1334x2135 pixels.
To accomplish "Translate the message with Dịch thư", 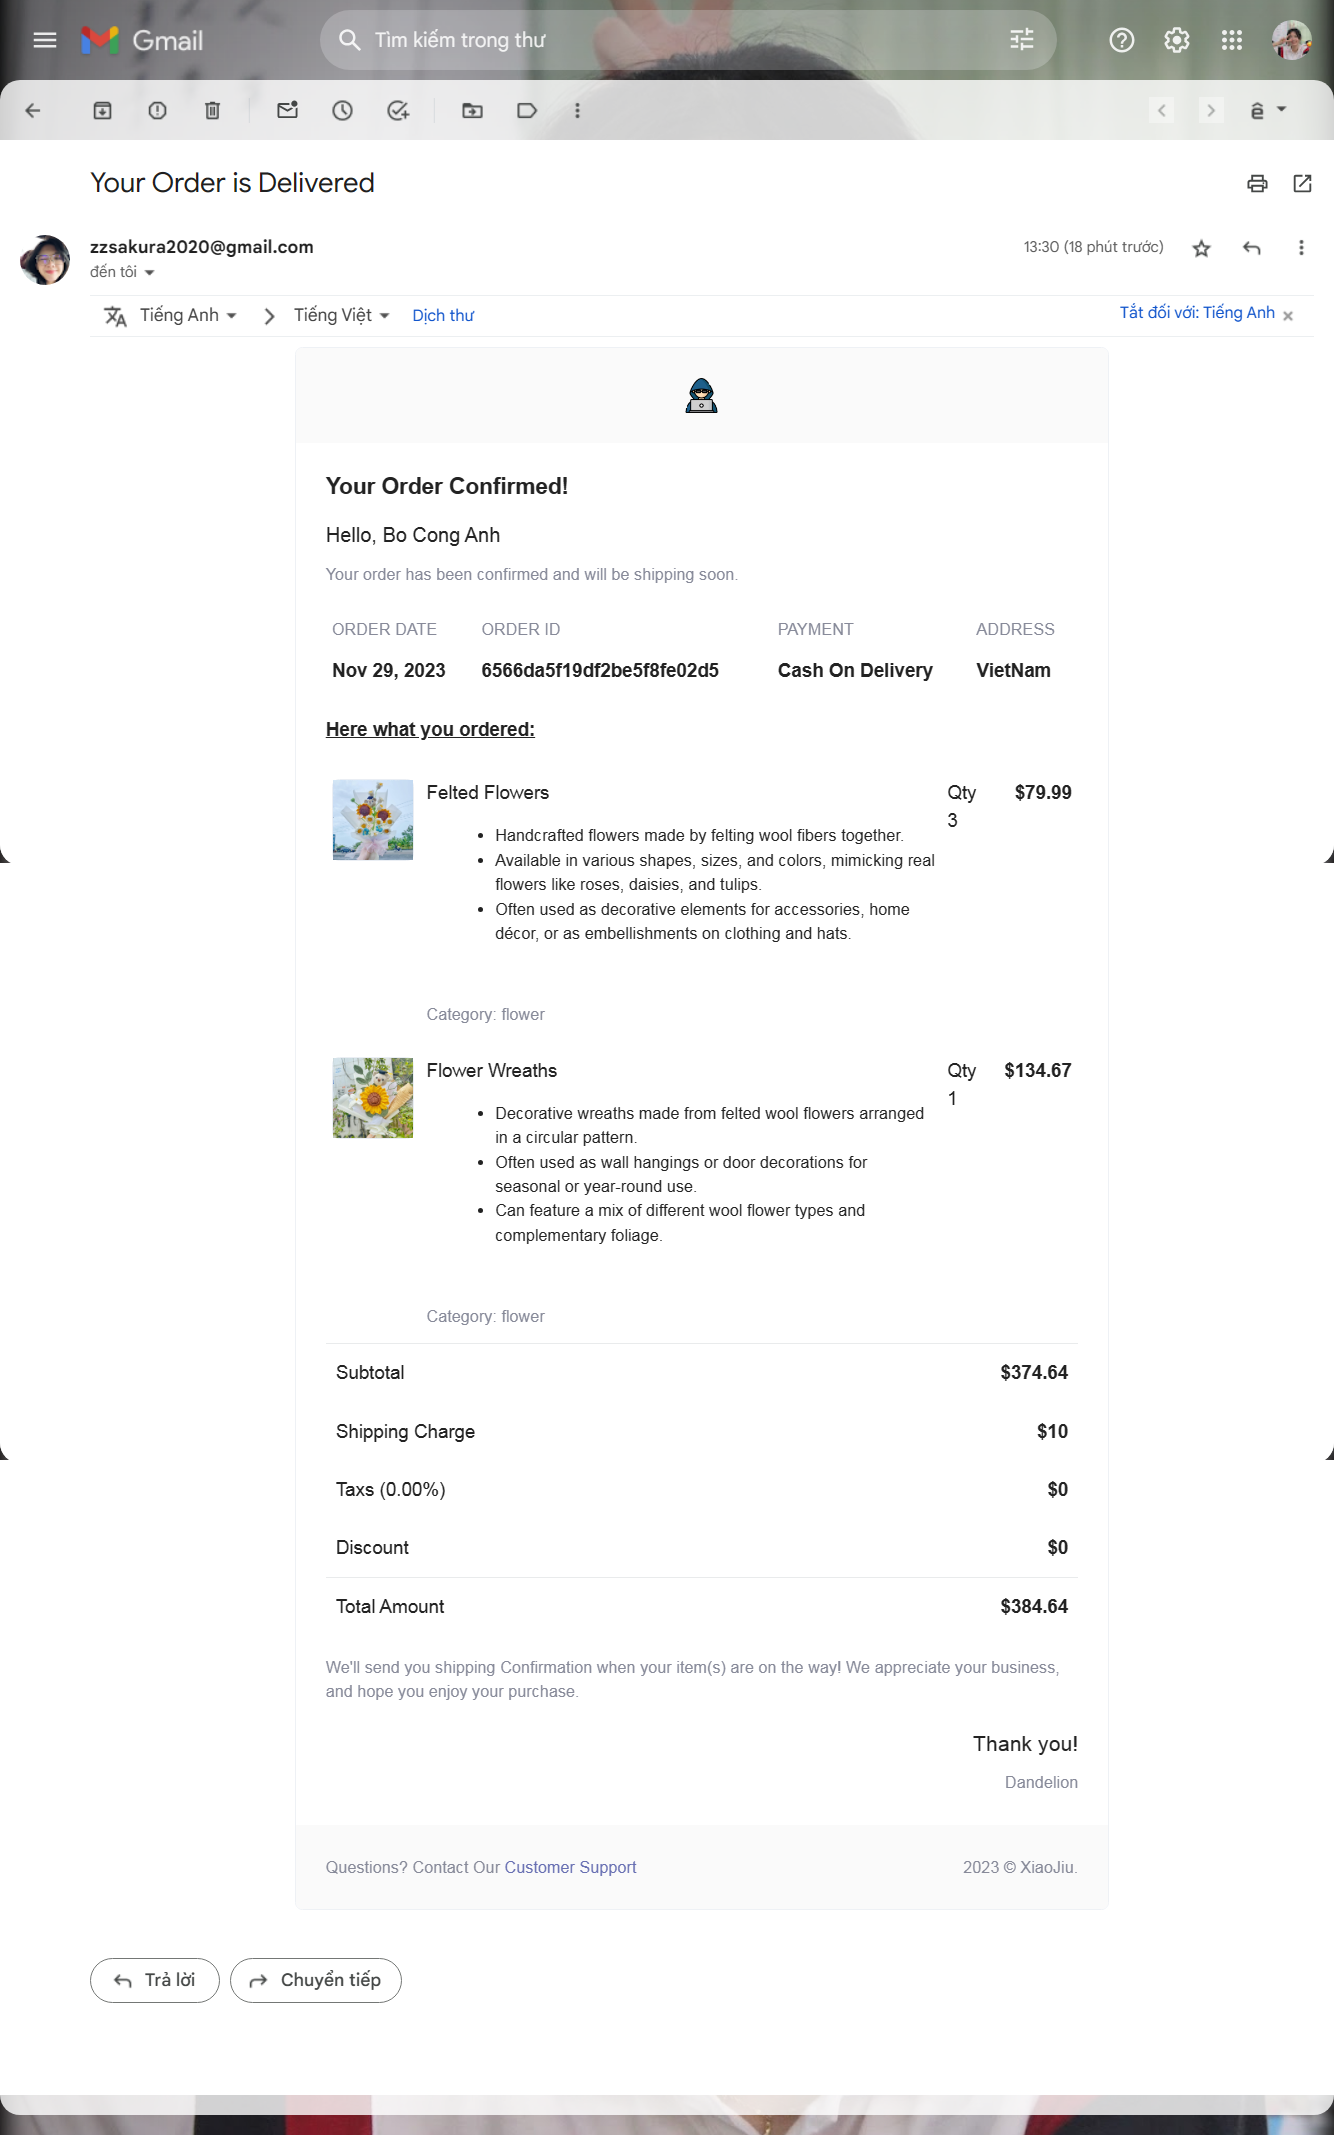I will (443, 315).
